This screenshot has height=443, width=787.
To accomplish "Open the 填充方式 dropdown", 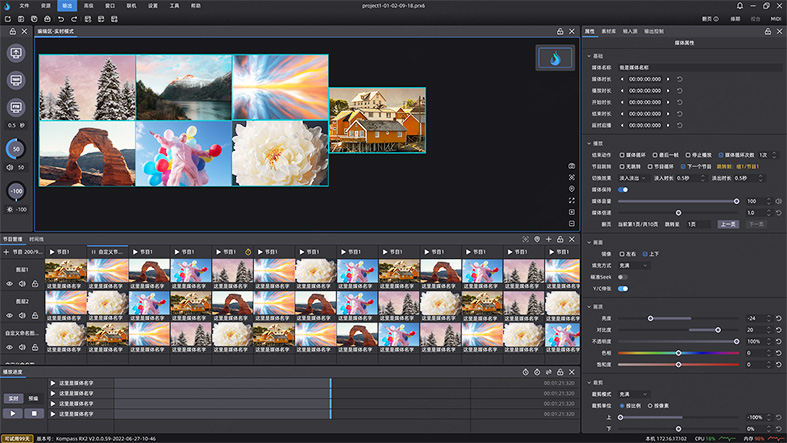I will 634,266.
